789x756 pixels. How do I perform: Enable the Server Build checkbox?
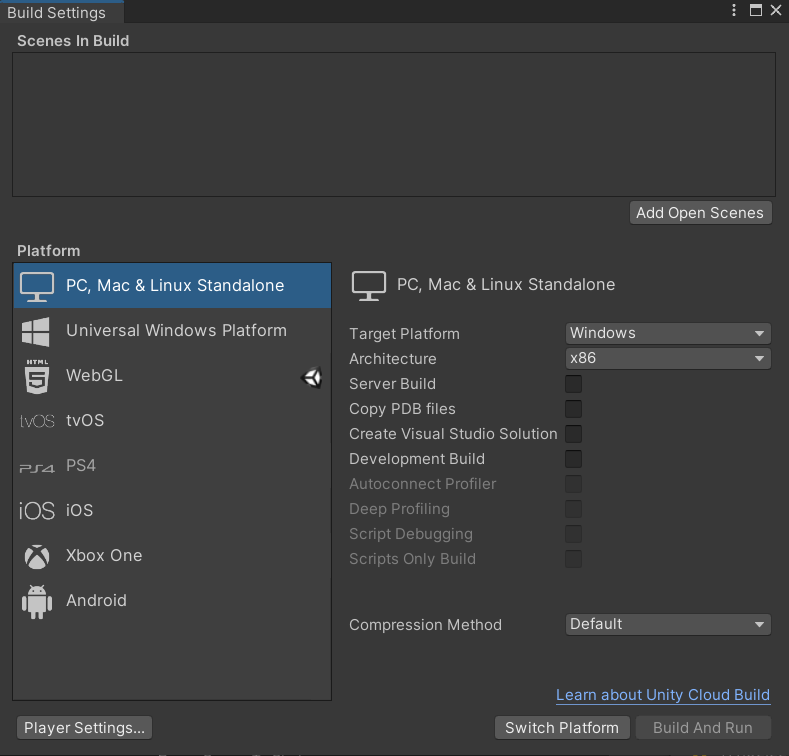(x=574, y=384)
